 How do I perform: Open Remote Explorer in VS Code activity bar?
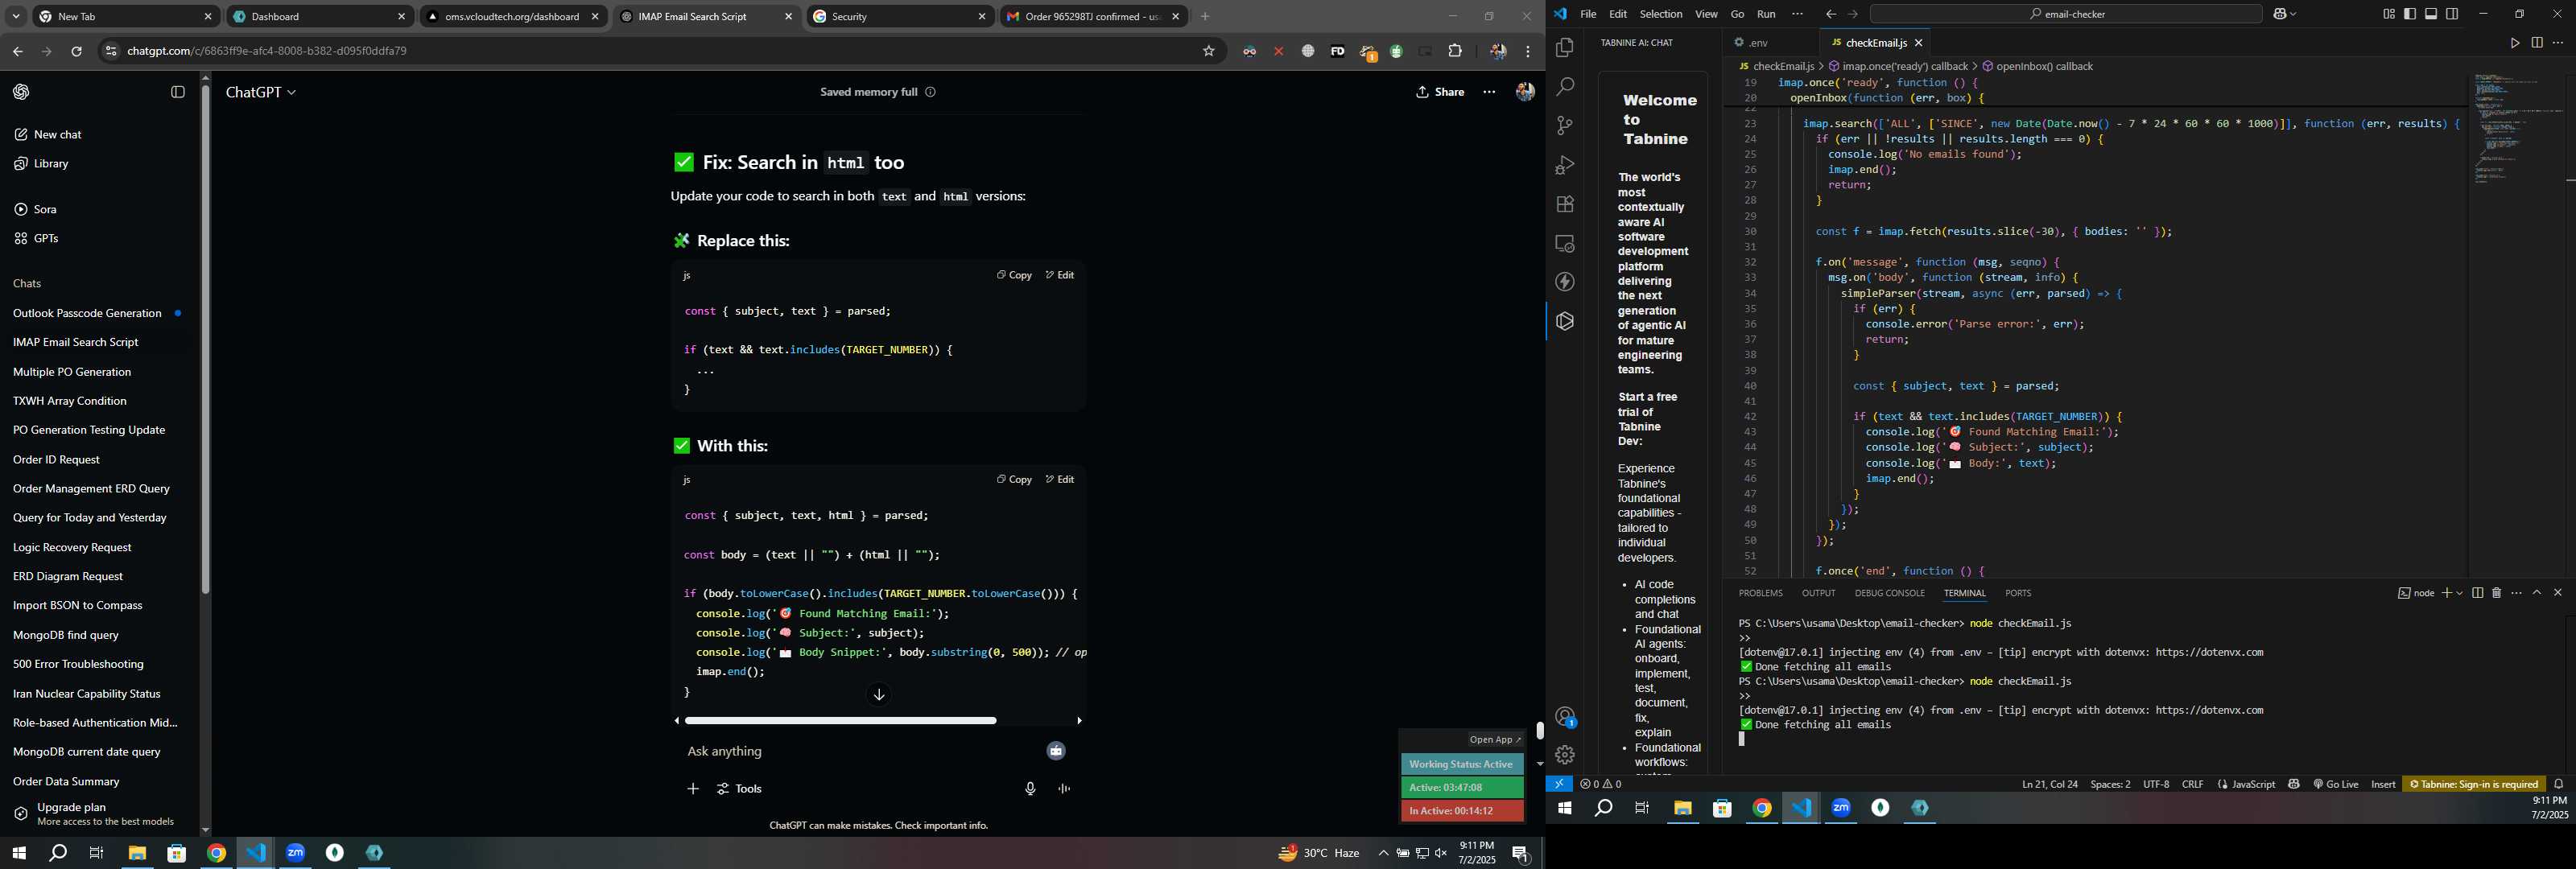click(x=1565, y=243)
